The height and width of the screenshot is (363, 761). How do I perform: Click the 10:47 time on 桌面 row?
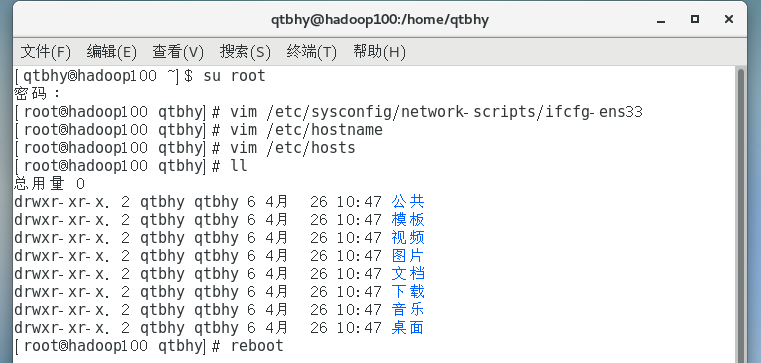click(x=359, y=328)
